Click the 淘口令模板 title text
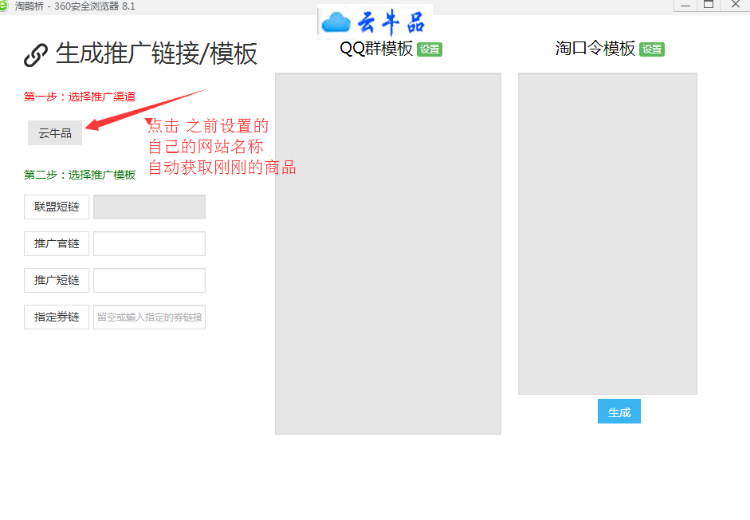The height and width of the screenshot is (520, 750). pyautogui.click(x=595, y=48)
